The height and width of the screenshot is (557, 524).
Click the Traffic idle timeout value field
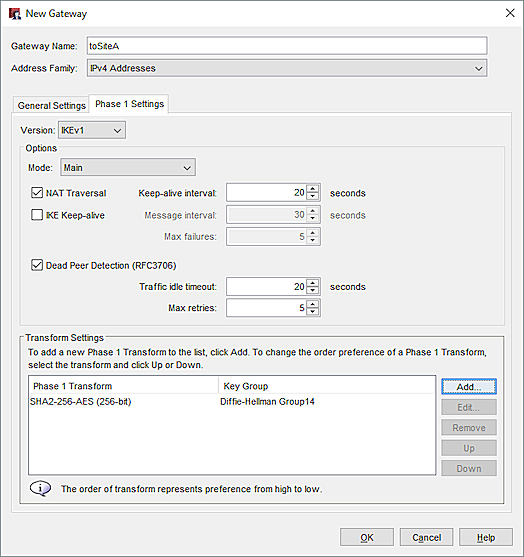click(x=266, y=287)
